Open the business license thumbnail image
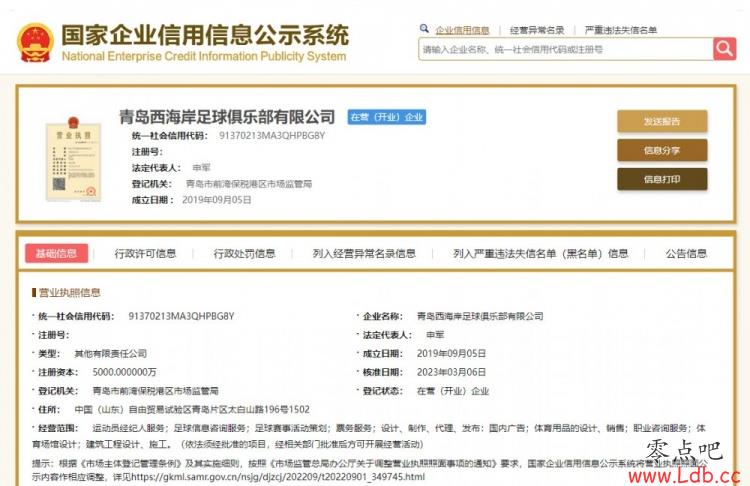This screenshot has width=750, height=486. tap(73, 160)
